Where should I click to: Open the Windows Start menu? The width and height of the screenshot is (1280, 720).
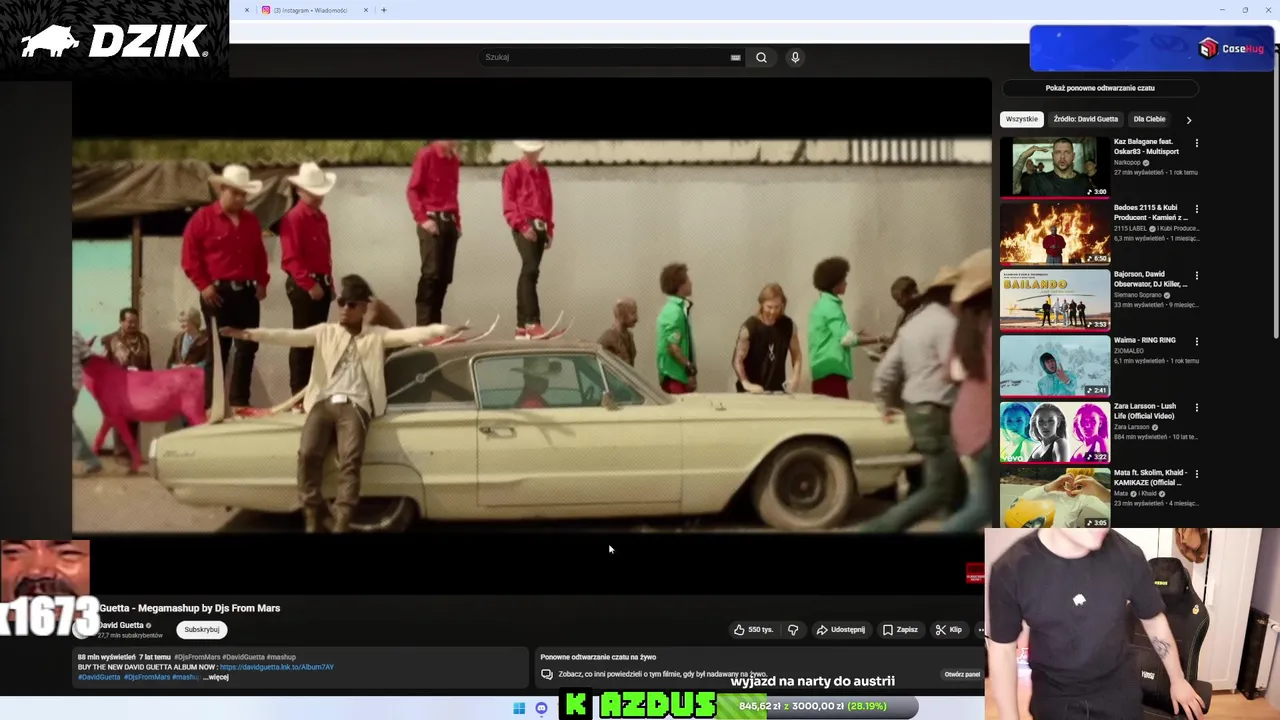coord(519,708)
